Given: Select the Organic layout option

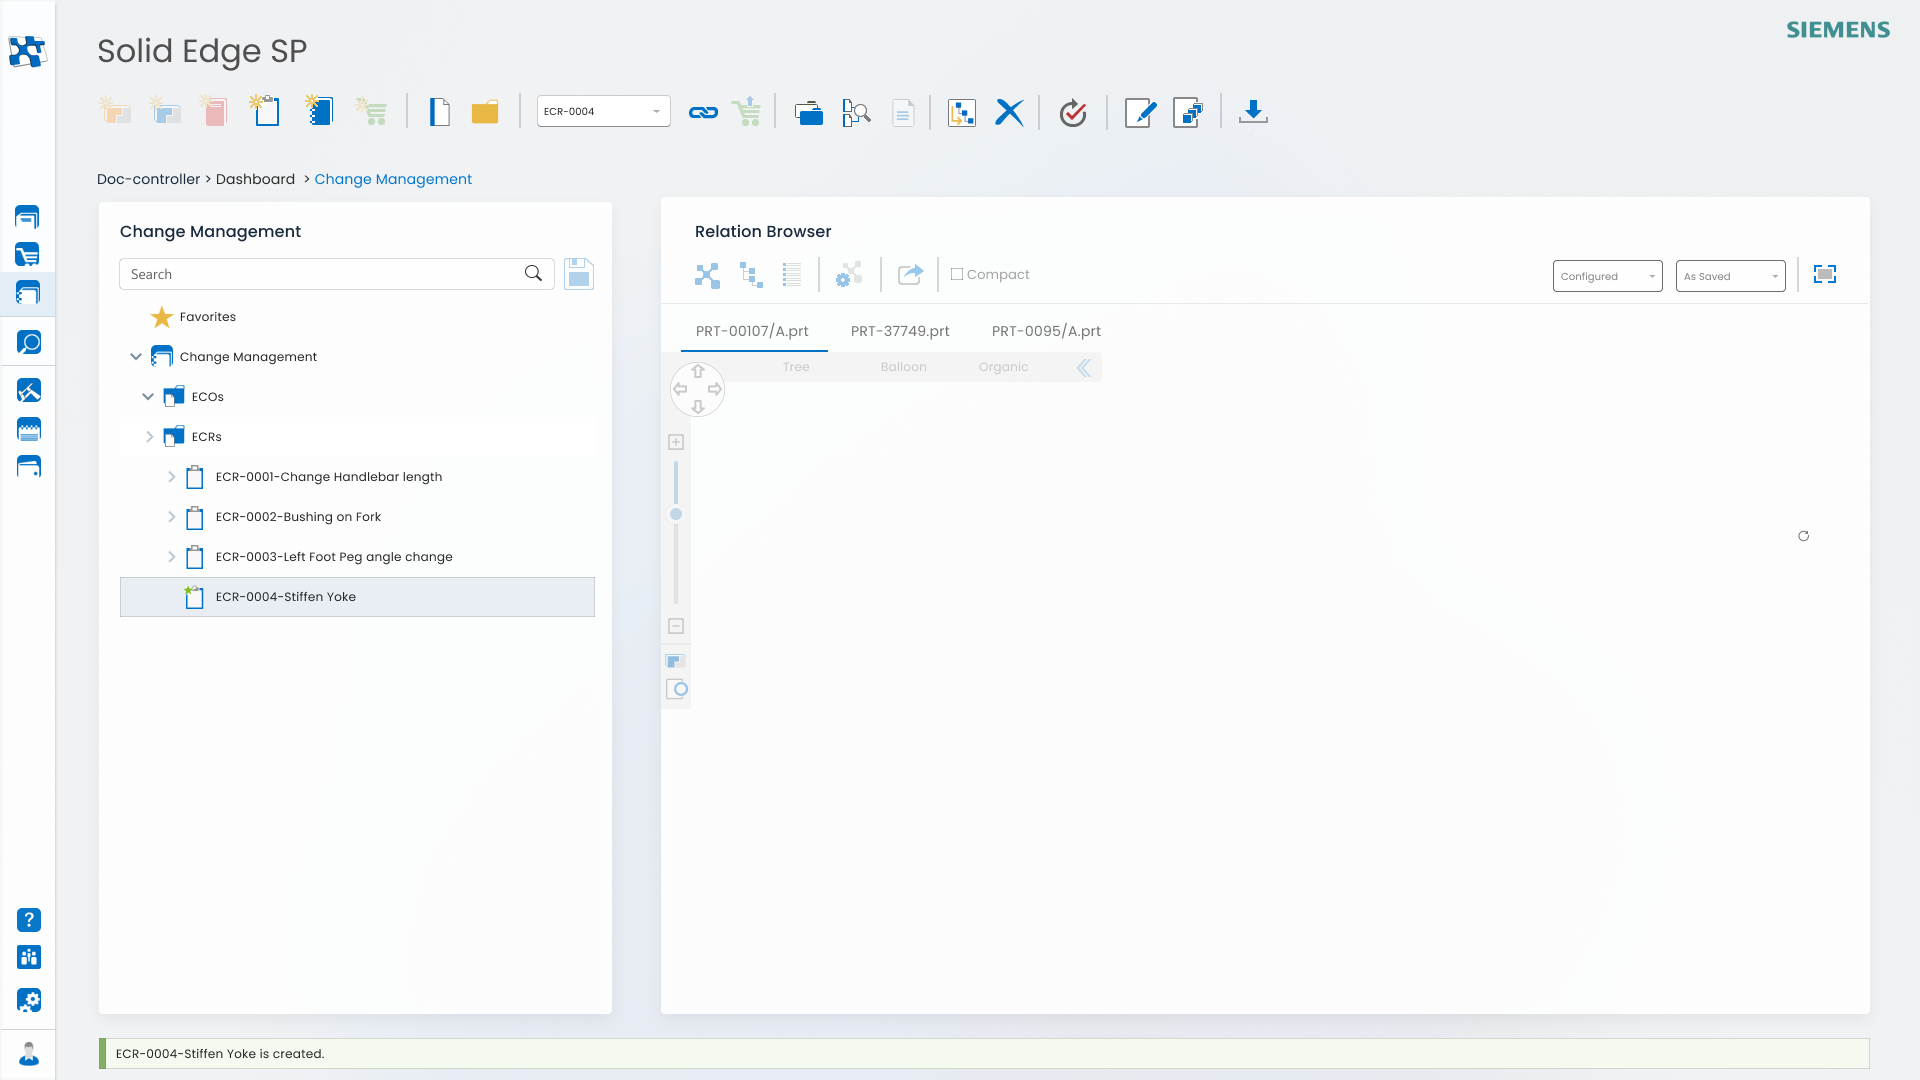Looking at the screenshot, I should (x=1003, y=367).
